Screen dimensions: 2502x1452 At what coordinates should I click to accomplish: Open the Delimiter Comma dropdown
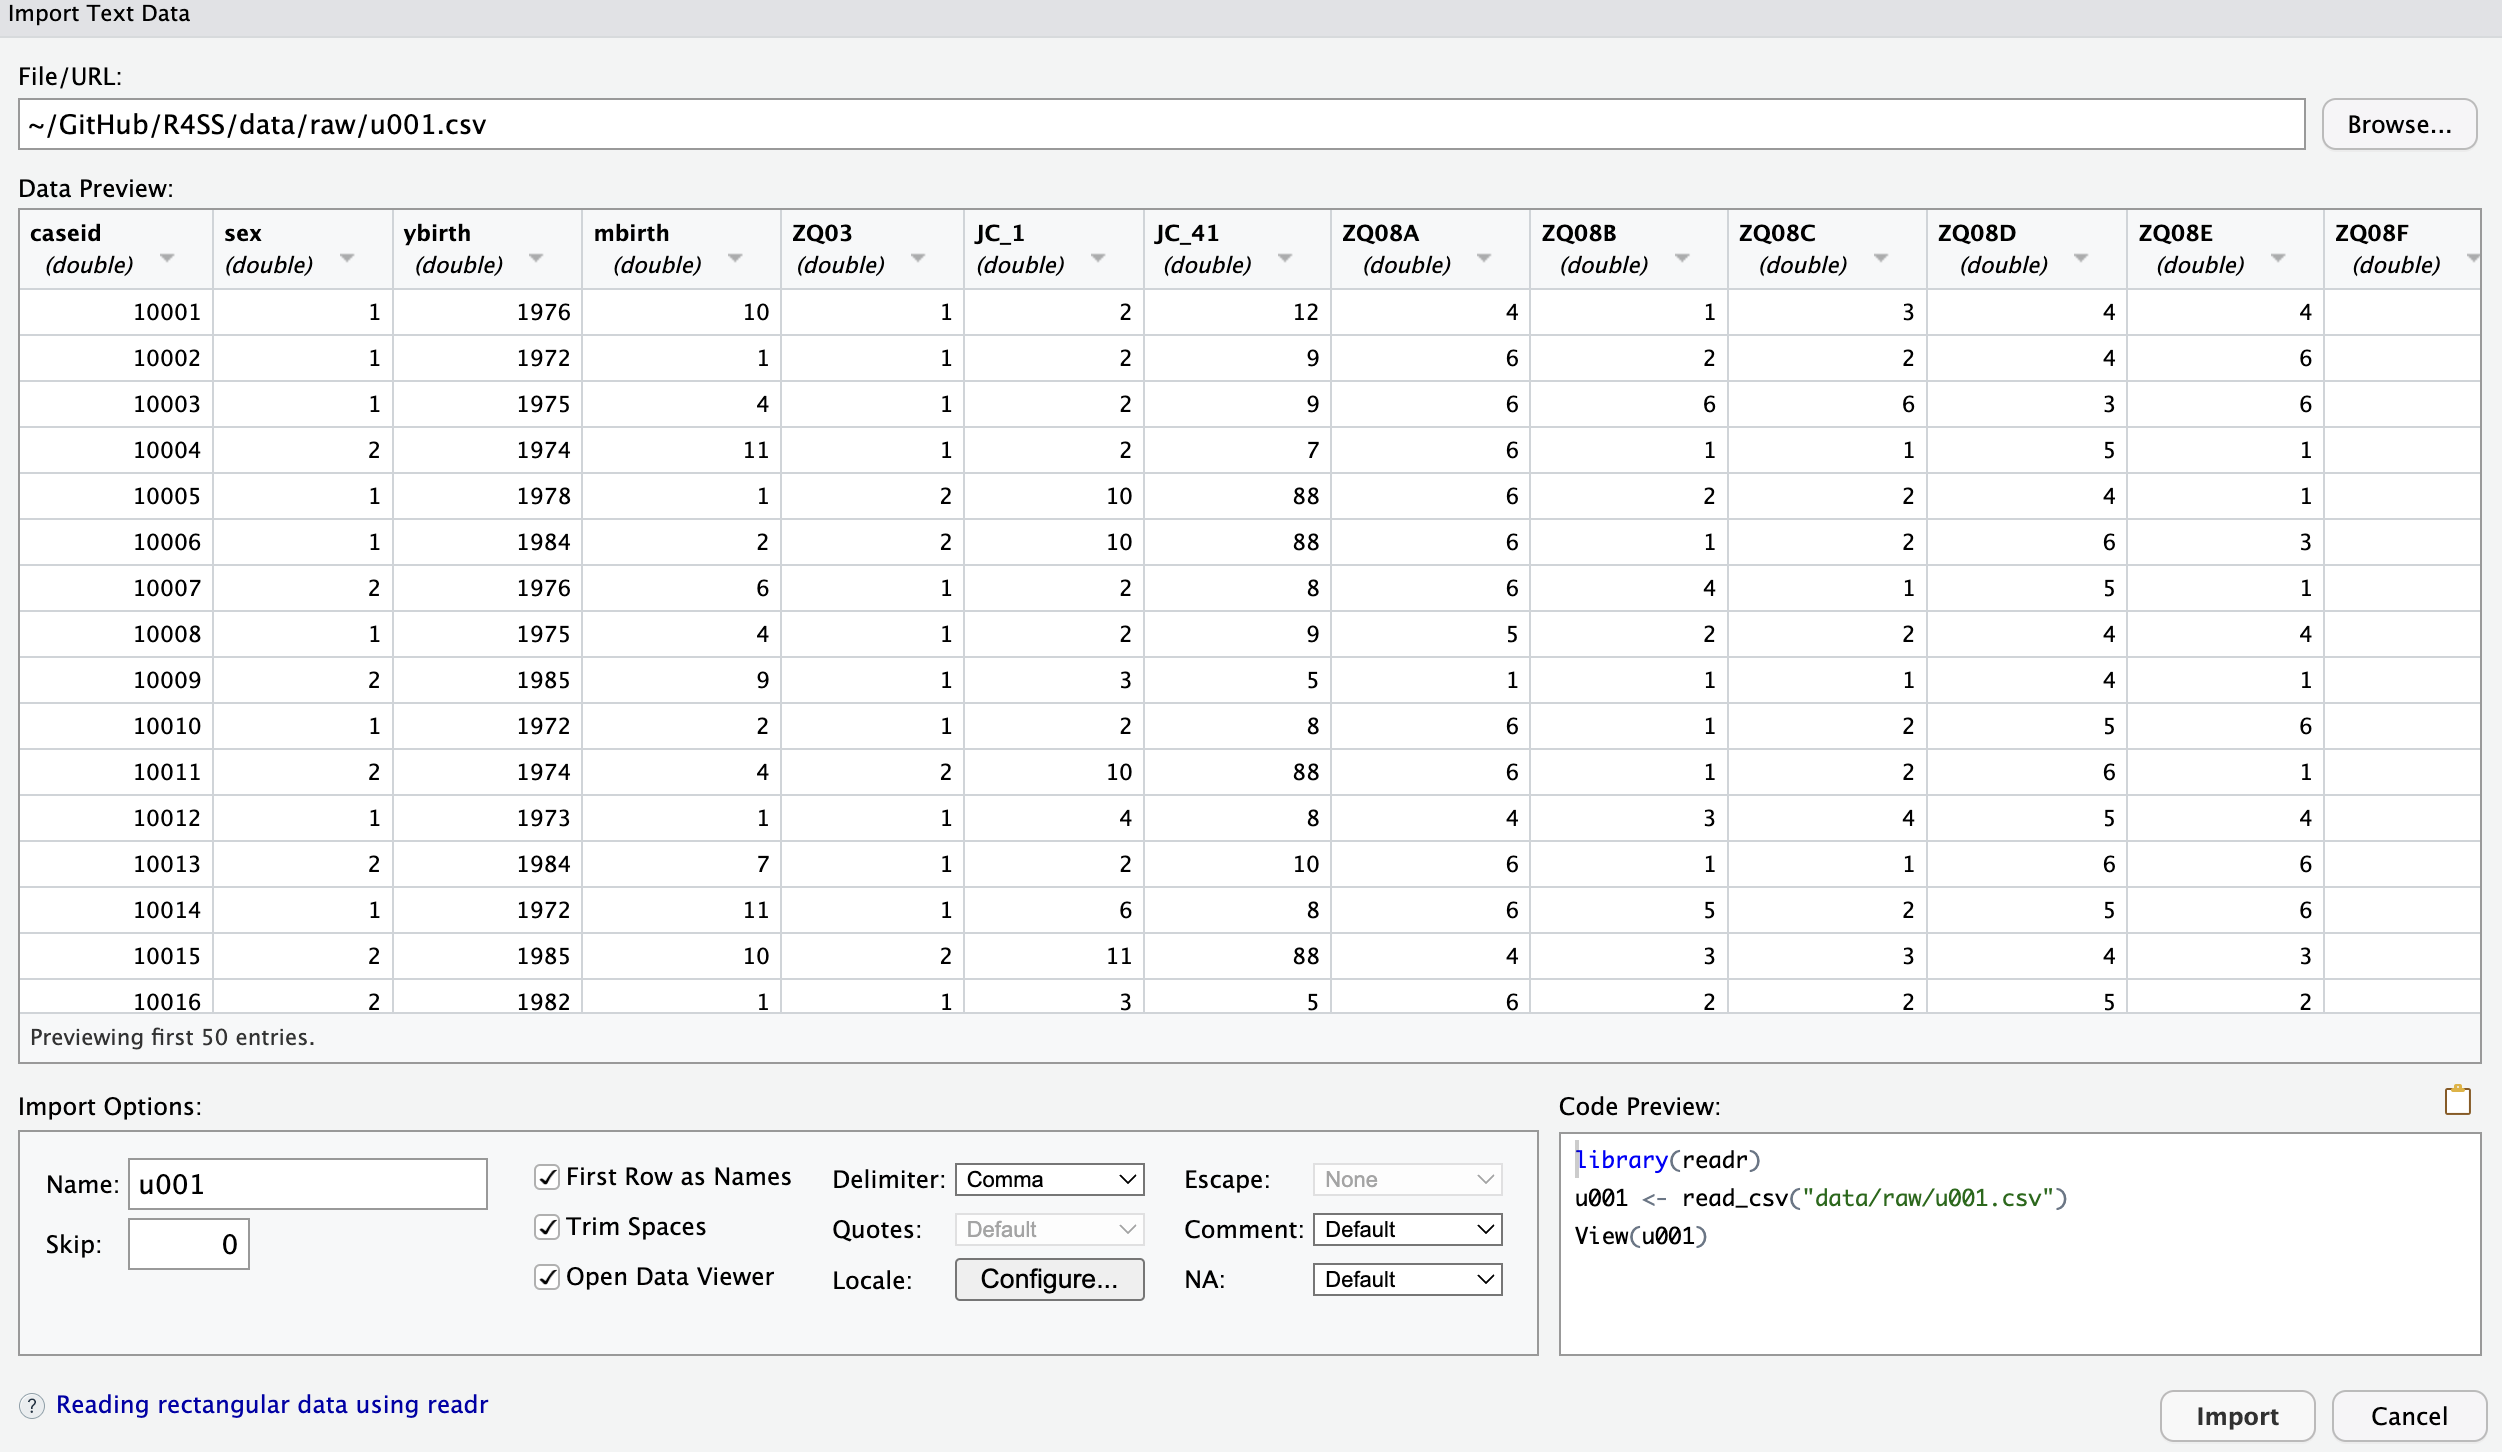1049,1179
